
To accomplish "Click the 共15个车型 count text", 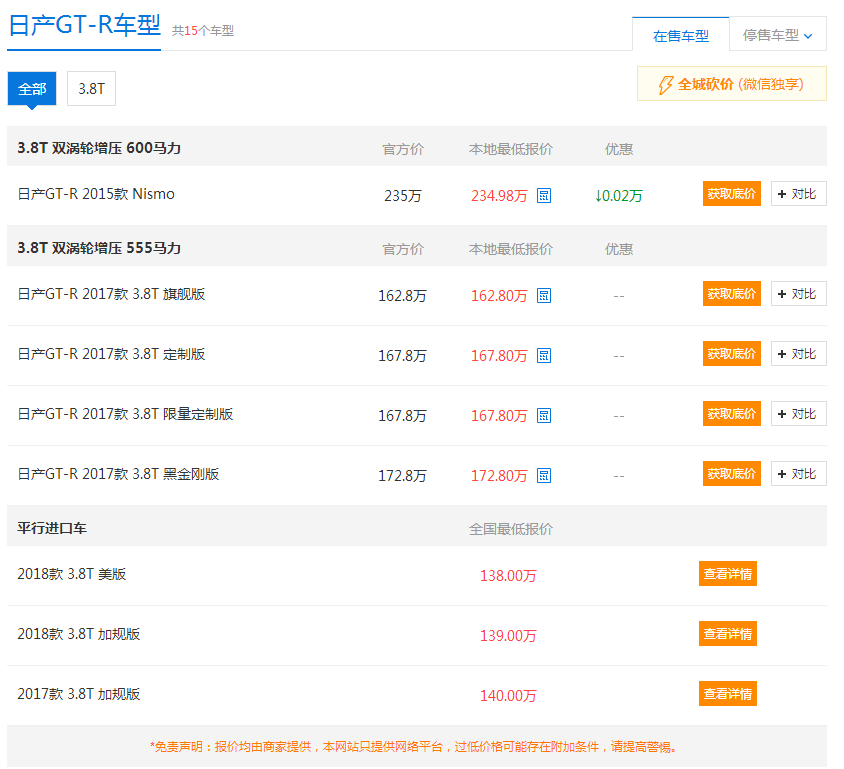I will [203, 31].
